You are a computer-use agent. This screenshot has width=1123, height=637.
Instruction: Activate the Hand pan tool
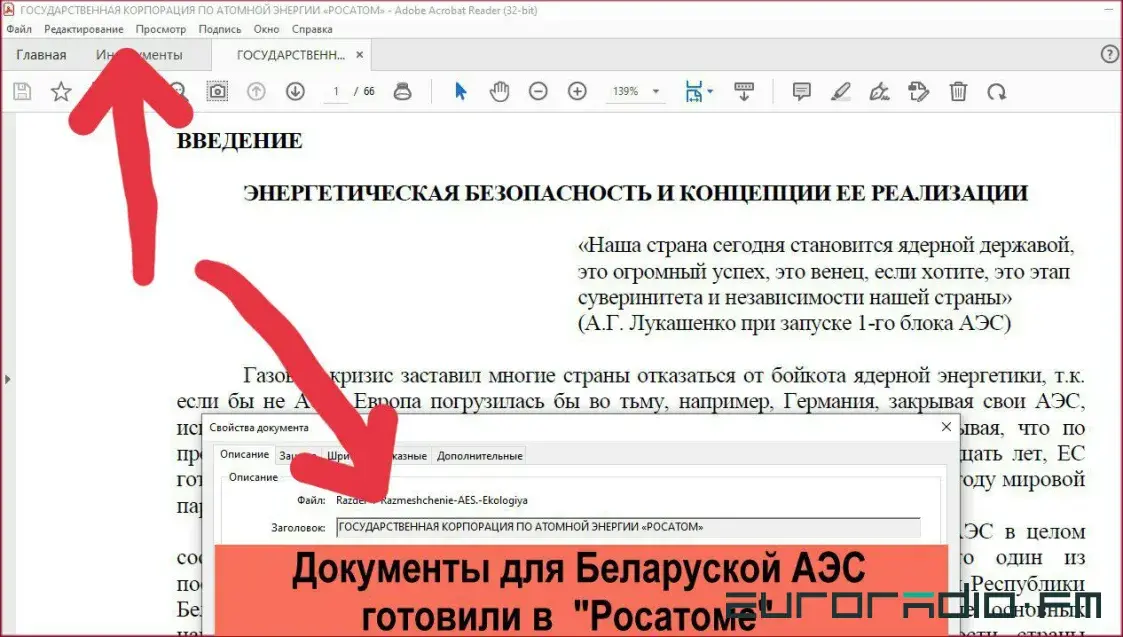tap(499, 92)
